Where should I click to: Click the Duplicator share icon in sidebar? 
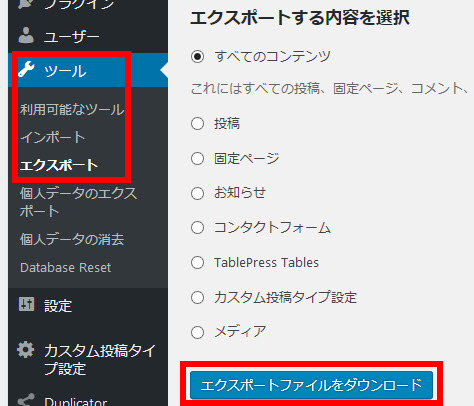[x=26, y=400]
